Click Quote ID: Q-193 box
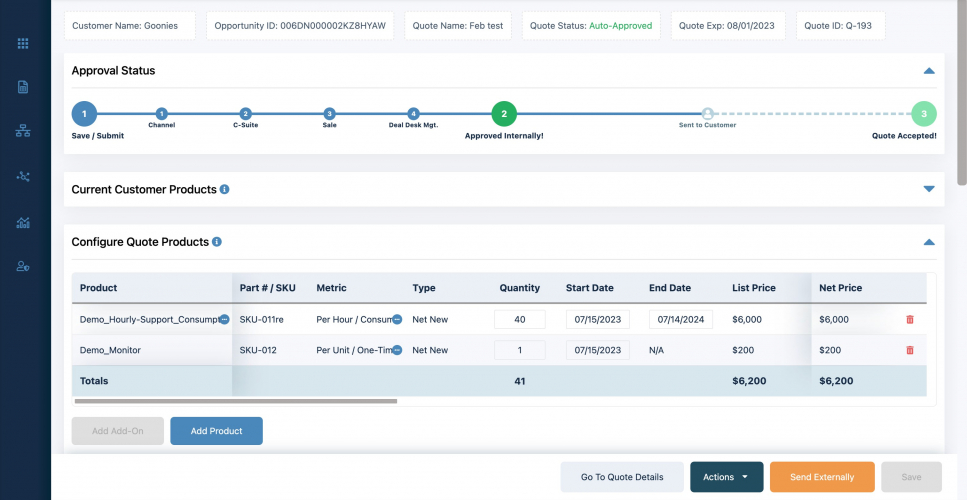 tap(841, 26)
